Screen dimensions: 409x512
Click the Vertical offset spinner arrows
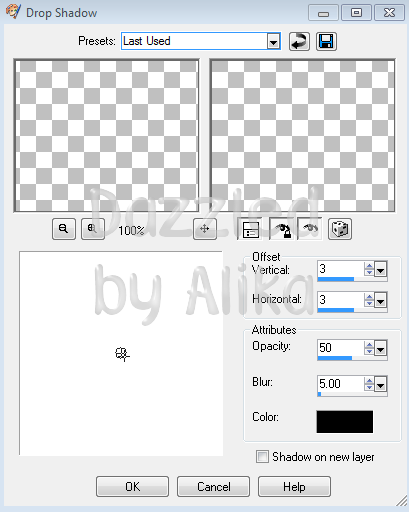click(x=369, y=269)
